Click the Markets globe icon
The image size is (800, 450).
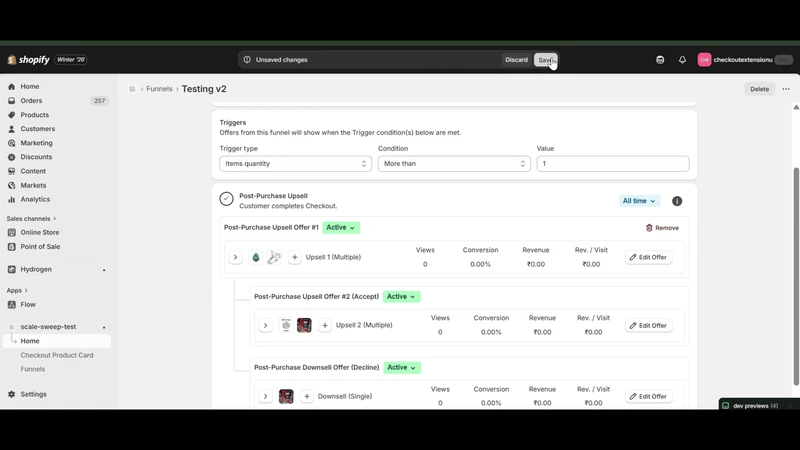click(x=12, y=185)
